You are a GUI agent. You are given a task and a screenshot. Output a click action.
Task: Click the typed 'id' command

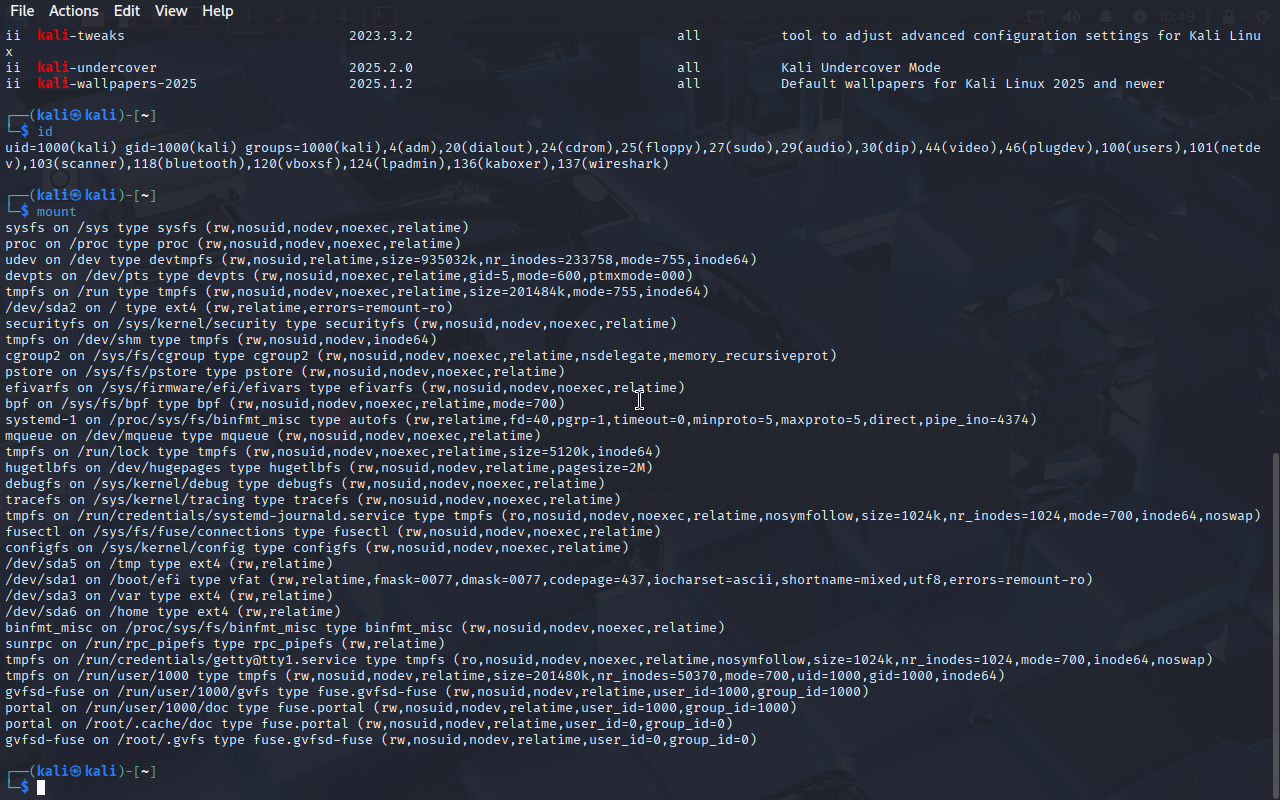point(45,131)
